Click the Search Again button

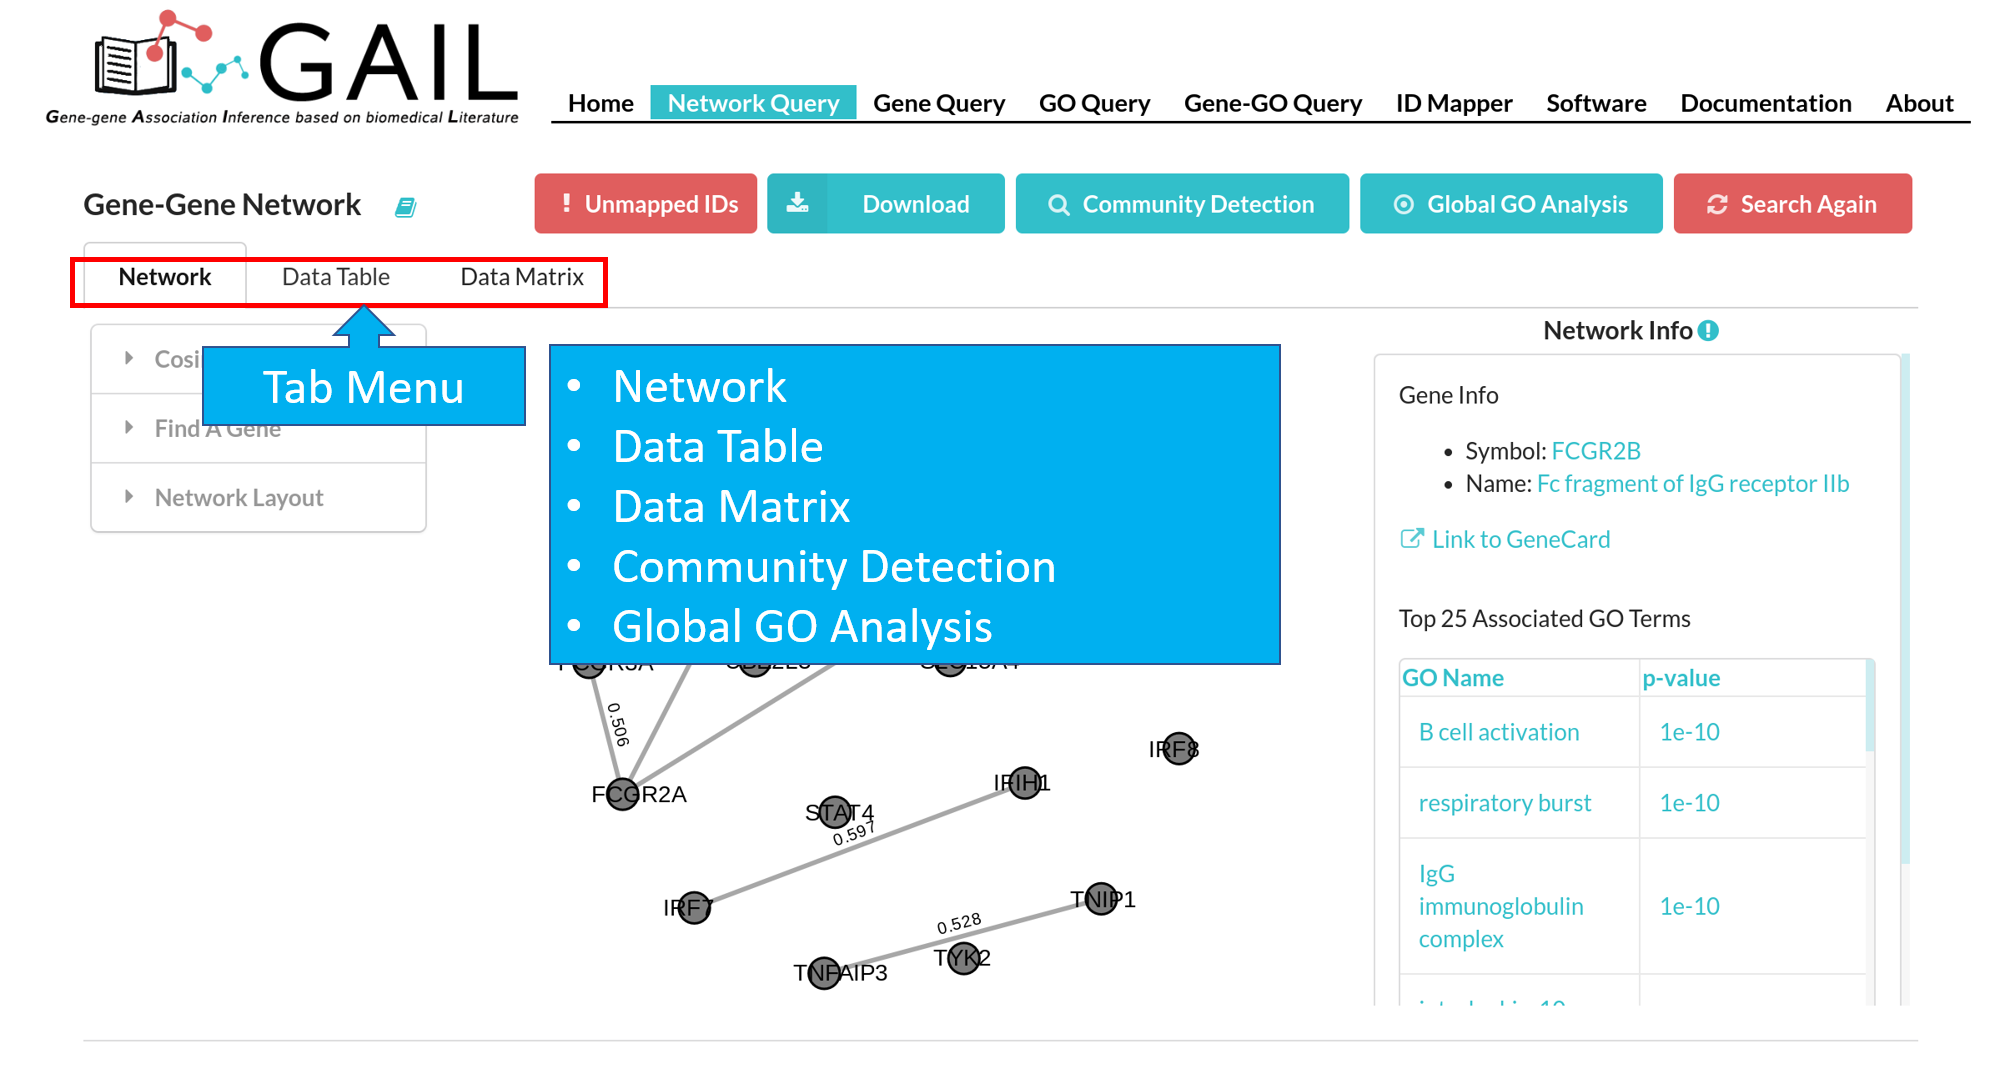tap(1792, 204)
